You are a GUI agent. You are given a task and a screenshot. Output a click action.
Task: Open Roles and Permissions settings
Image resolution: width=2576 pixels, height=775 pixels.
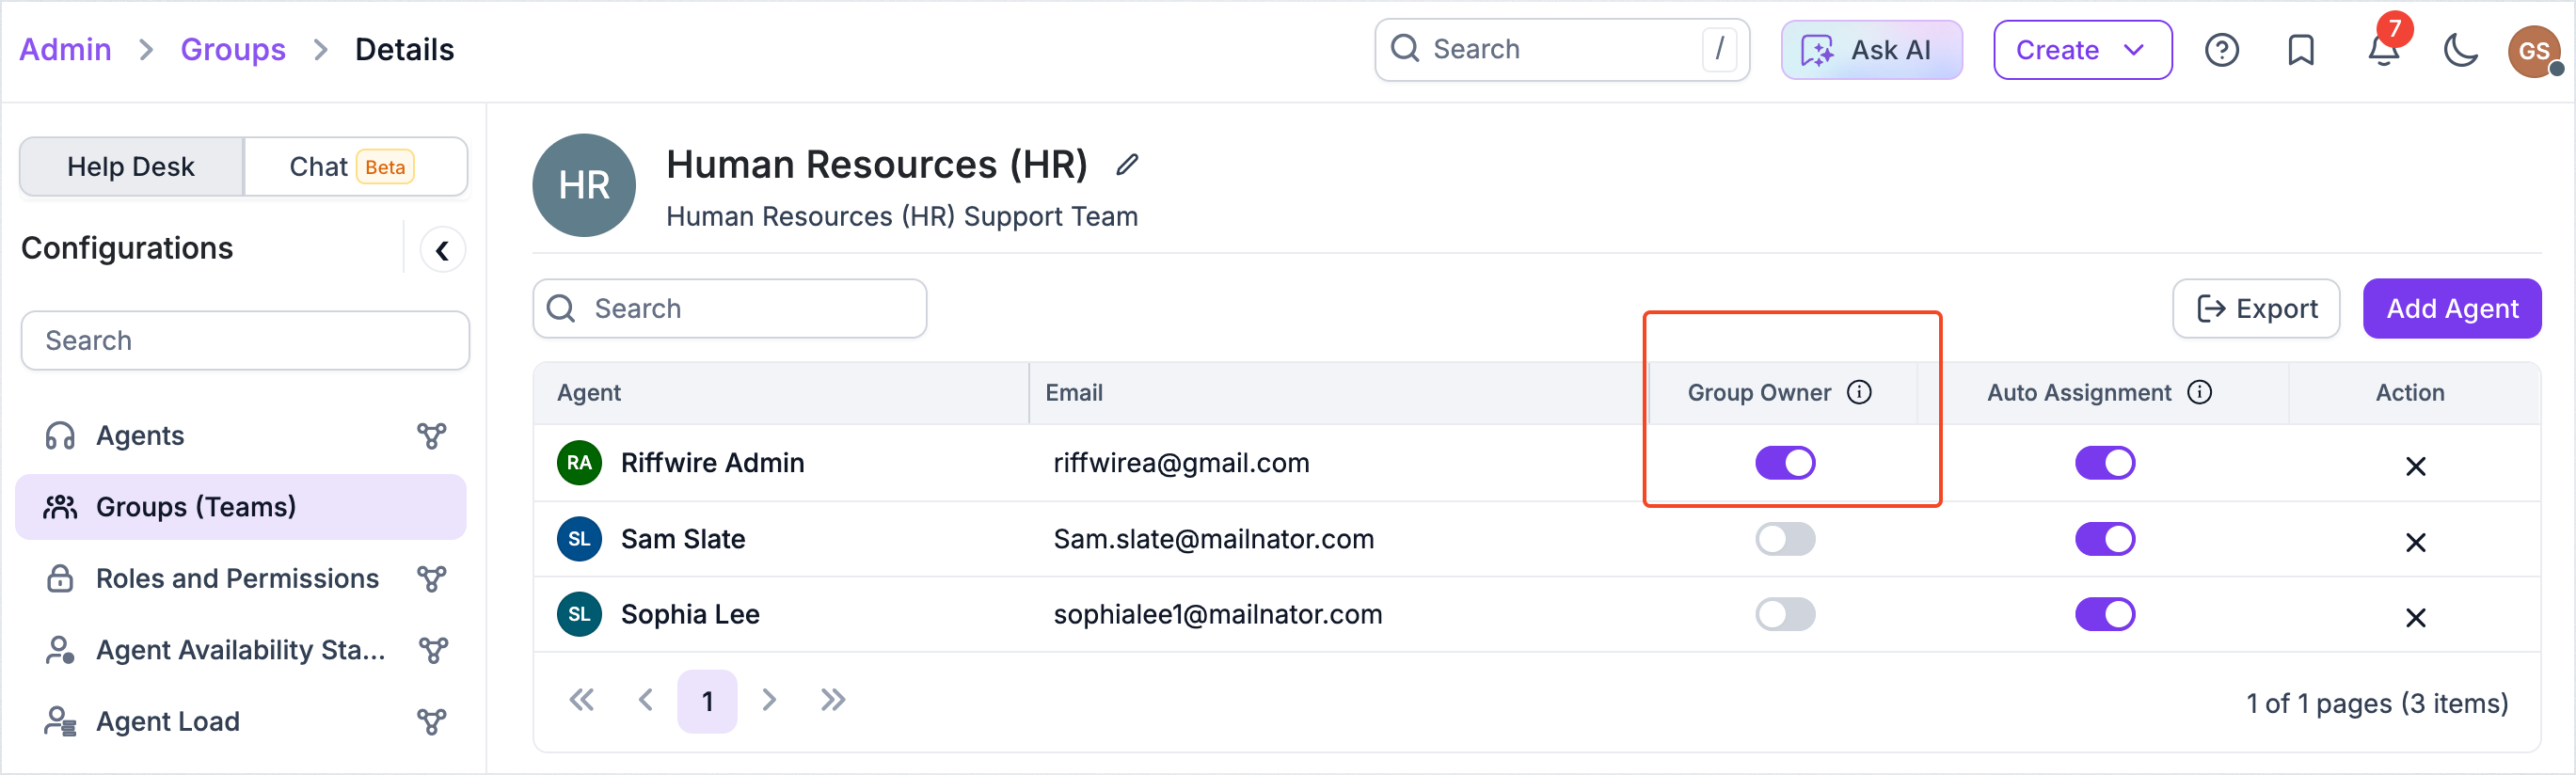pyautogui.click(x=240, y=579)
